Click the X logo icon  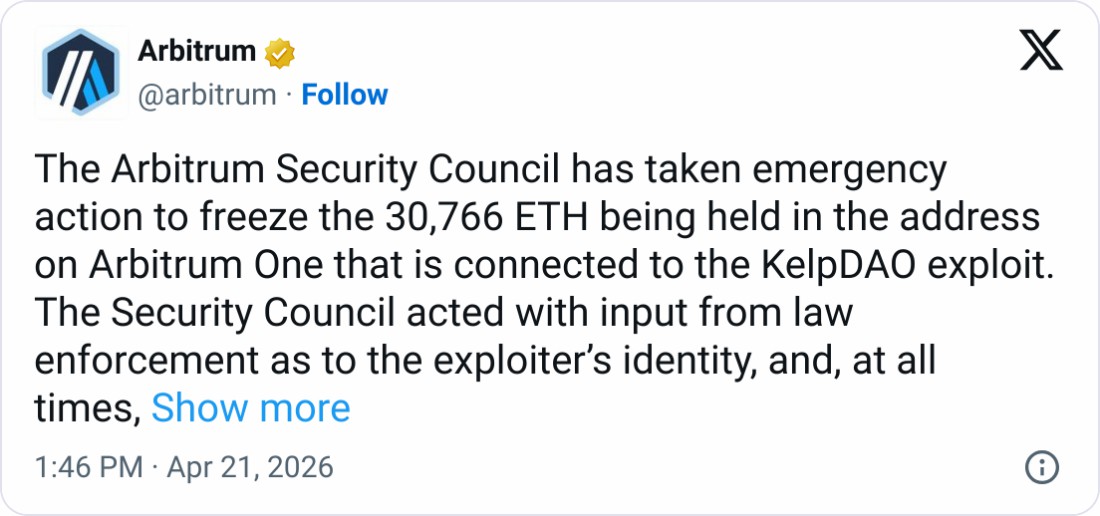(1041, 49)
